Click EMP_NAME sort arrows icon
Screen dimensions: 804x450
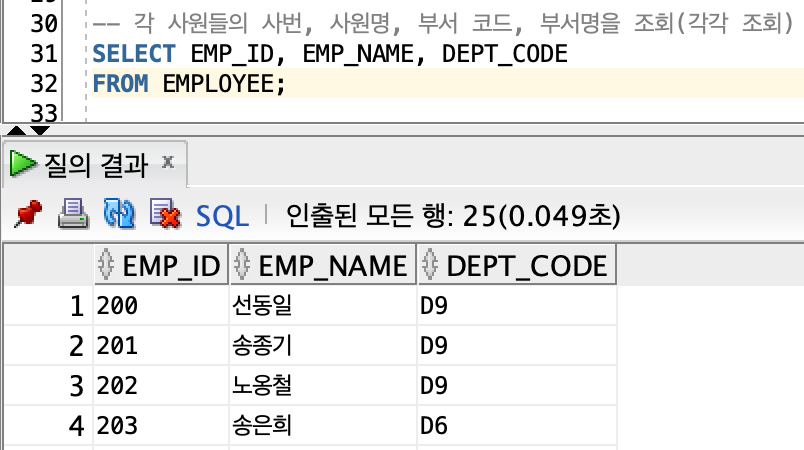(242, 264)
